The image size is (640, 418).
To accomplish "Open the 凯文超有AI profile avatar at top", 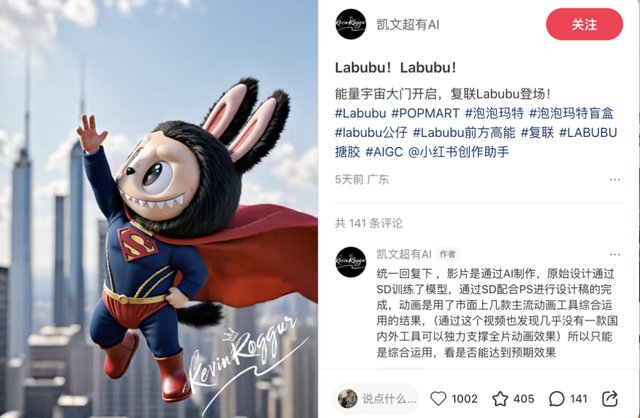I will point(351,24).
